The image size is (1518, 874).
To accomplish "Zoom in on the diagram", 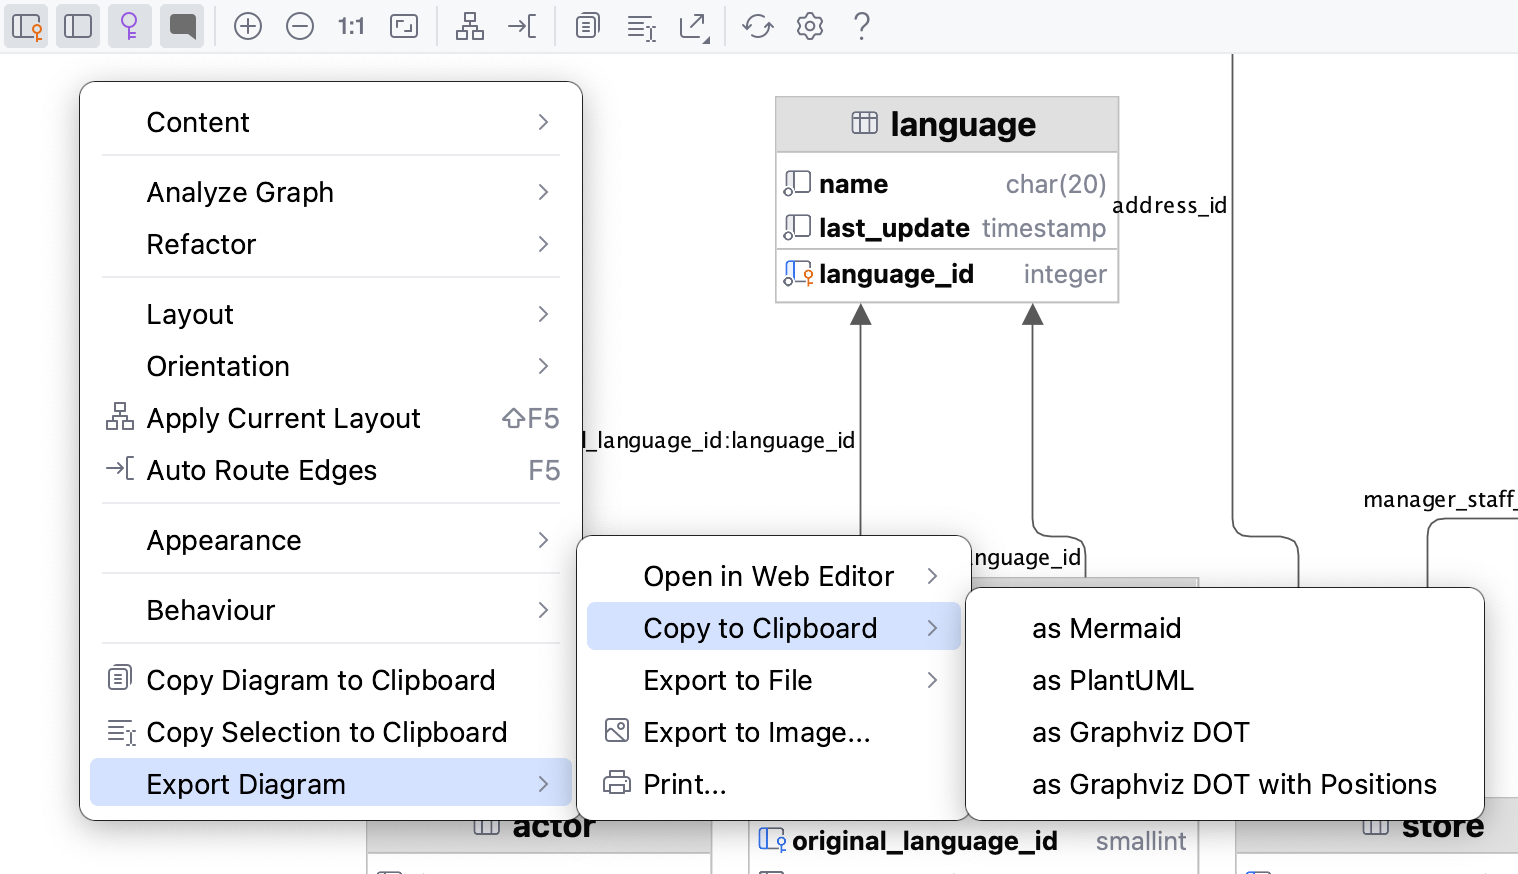I will pos(248,26).
